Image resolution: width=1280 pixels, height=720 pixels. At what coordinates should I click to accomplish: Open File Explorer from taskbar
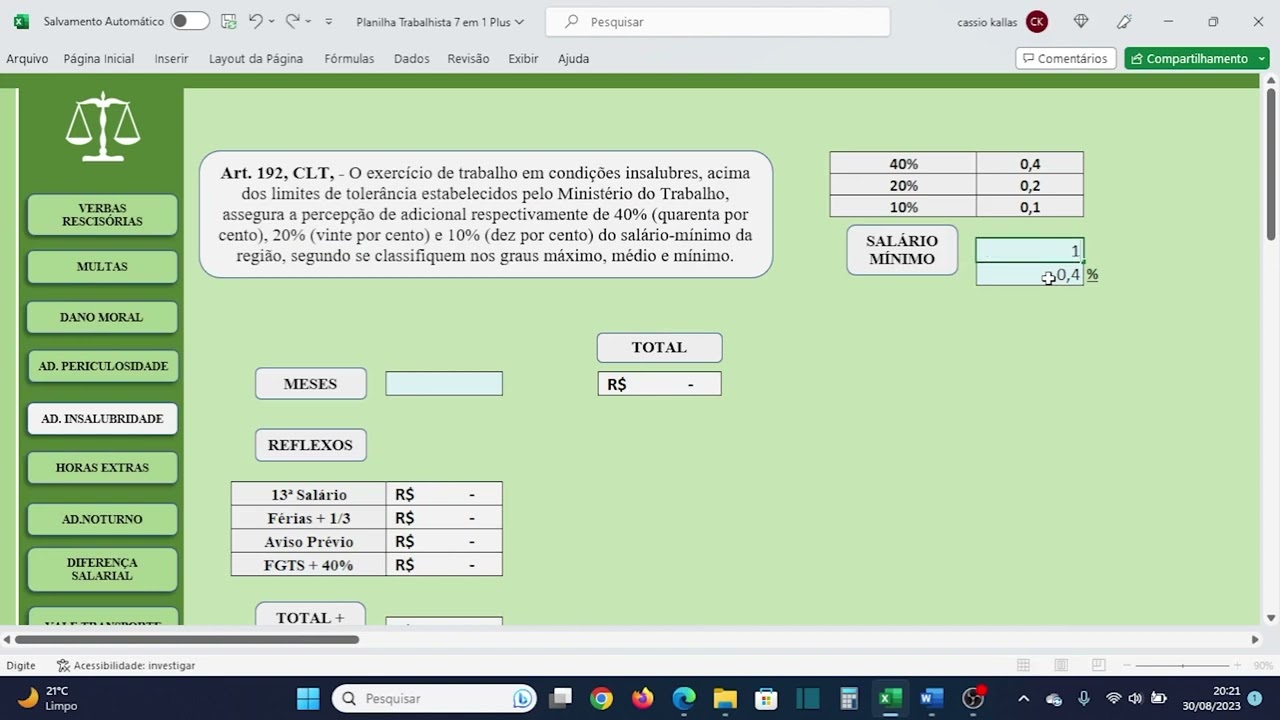(725, 698)
